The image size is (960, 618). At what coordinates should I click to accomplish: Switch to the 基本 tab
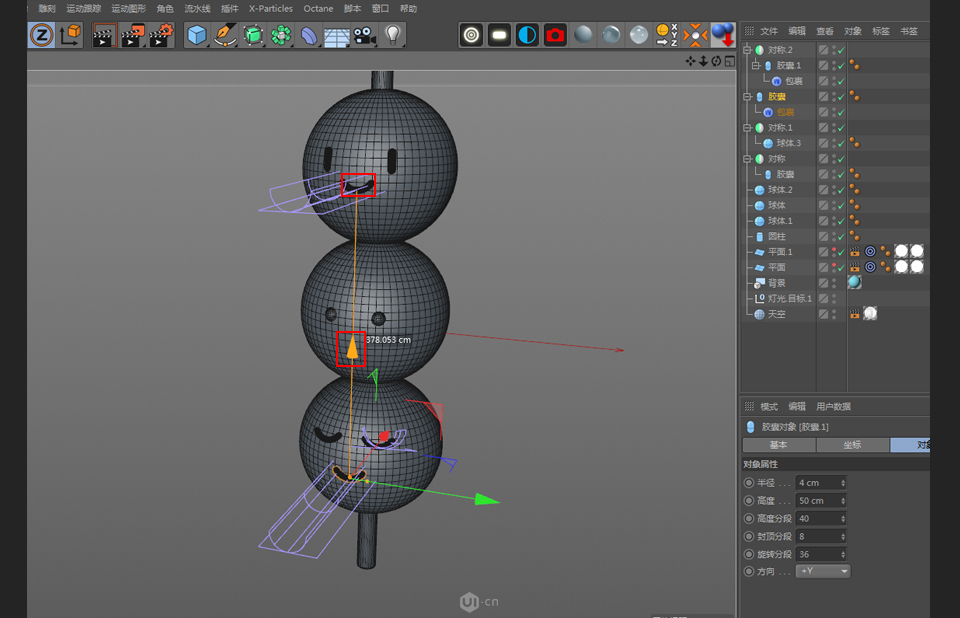(778, 445)
